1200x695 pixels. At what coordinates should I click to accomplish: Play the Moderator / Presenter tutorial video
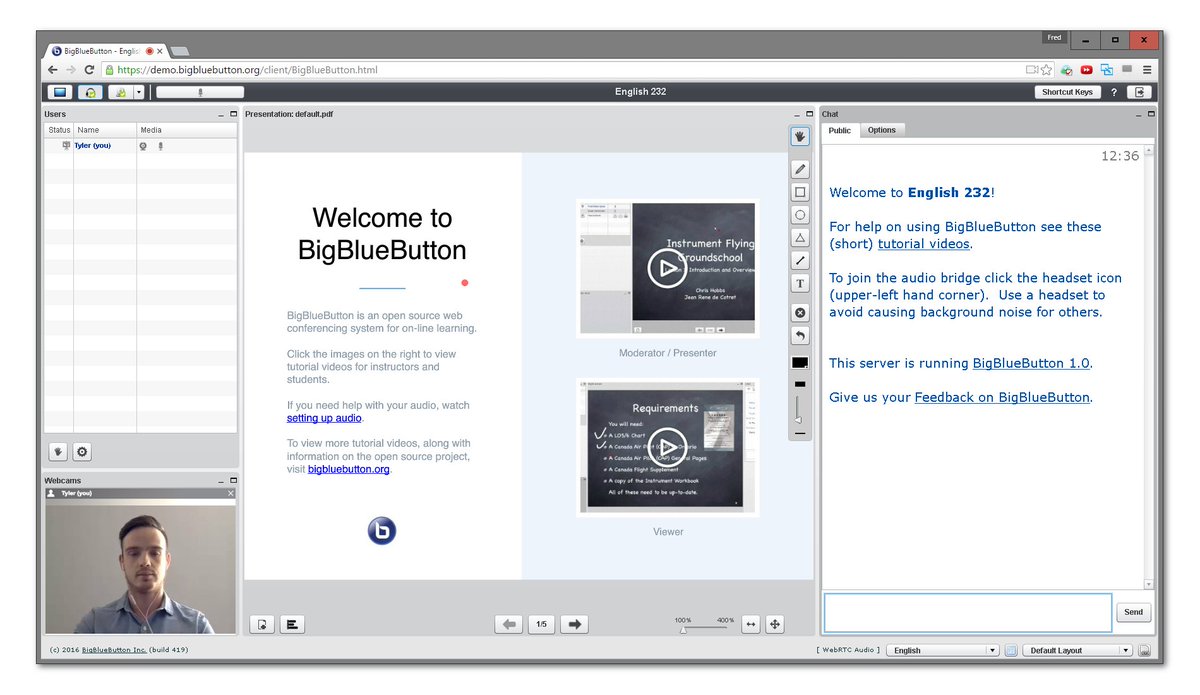click(x=667, y=268)
